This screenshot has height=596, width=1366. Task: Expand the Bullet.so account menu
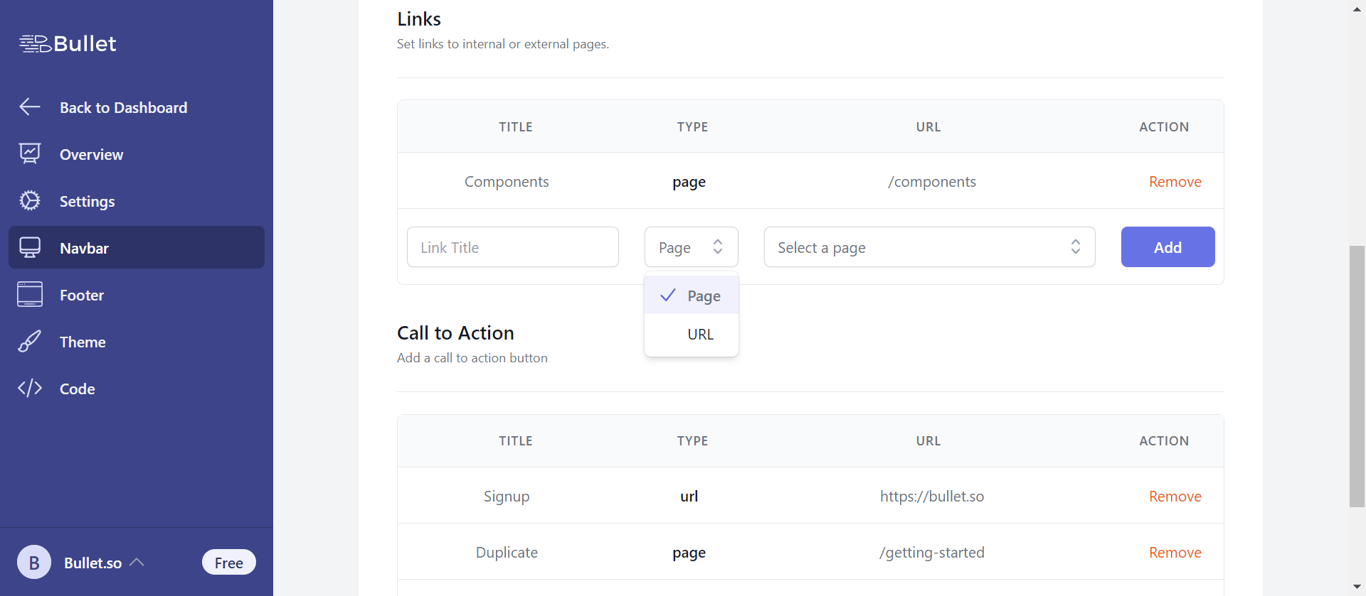pos(137,563)
